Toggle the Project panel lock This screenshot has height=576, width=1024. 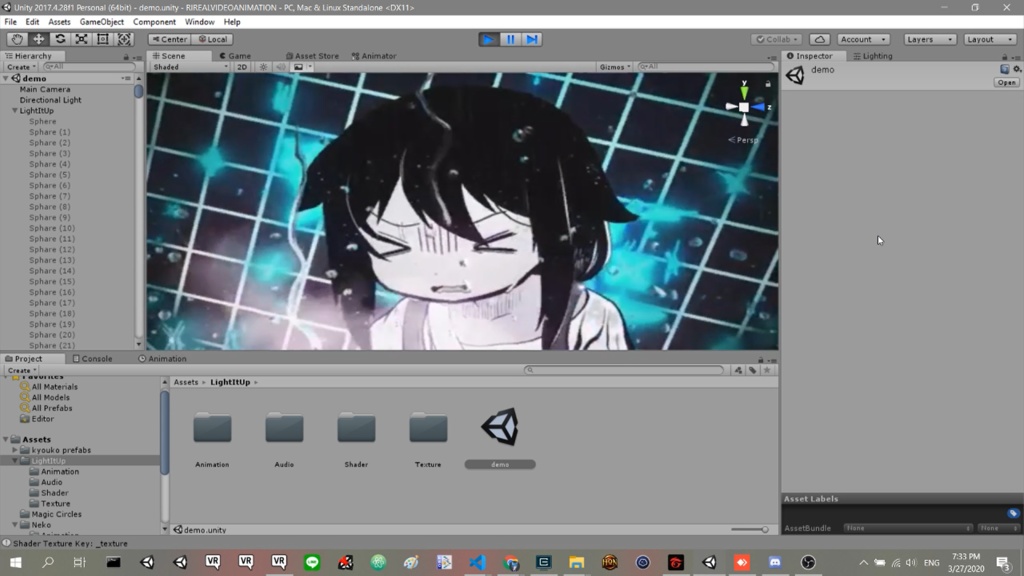point(760,360)
